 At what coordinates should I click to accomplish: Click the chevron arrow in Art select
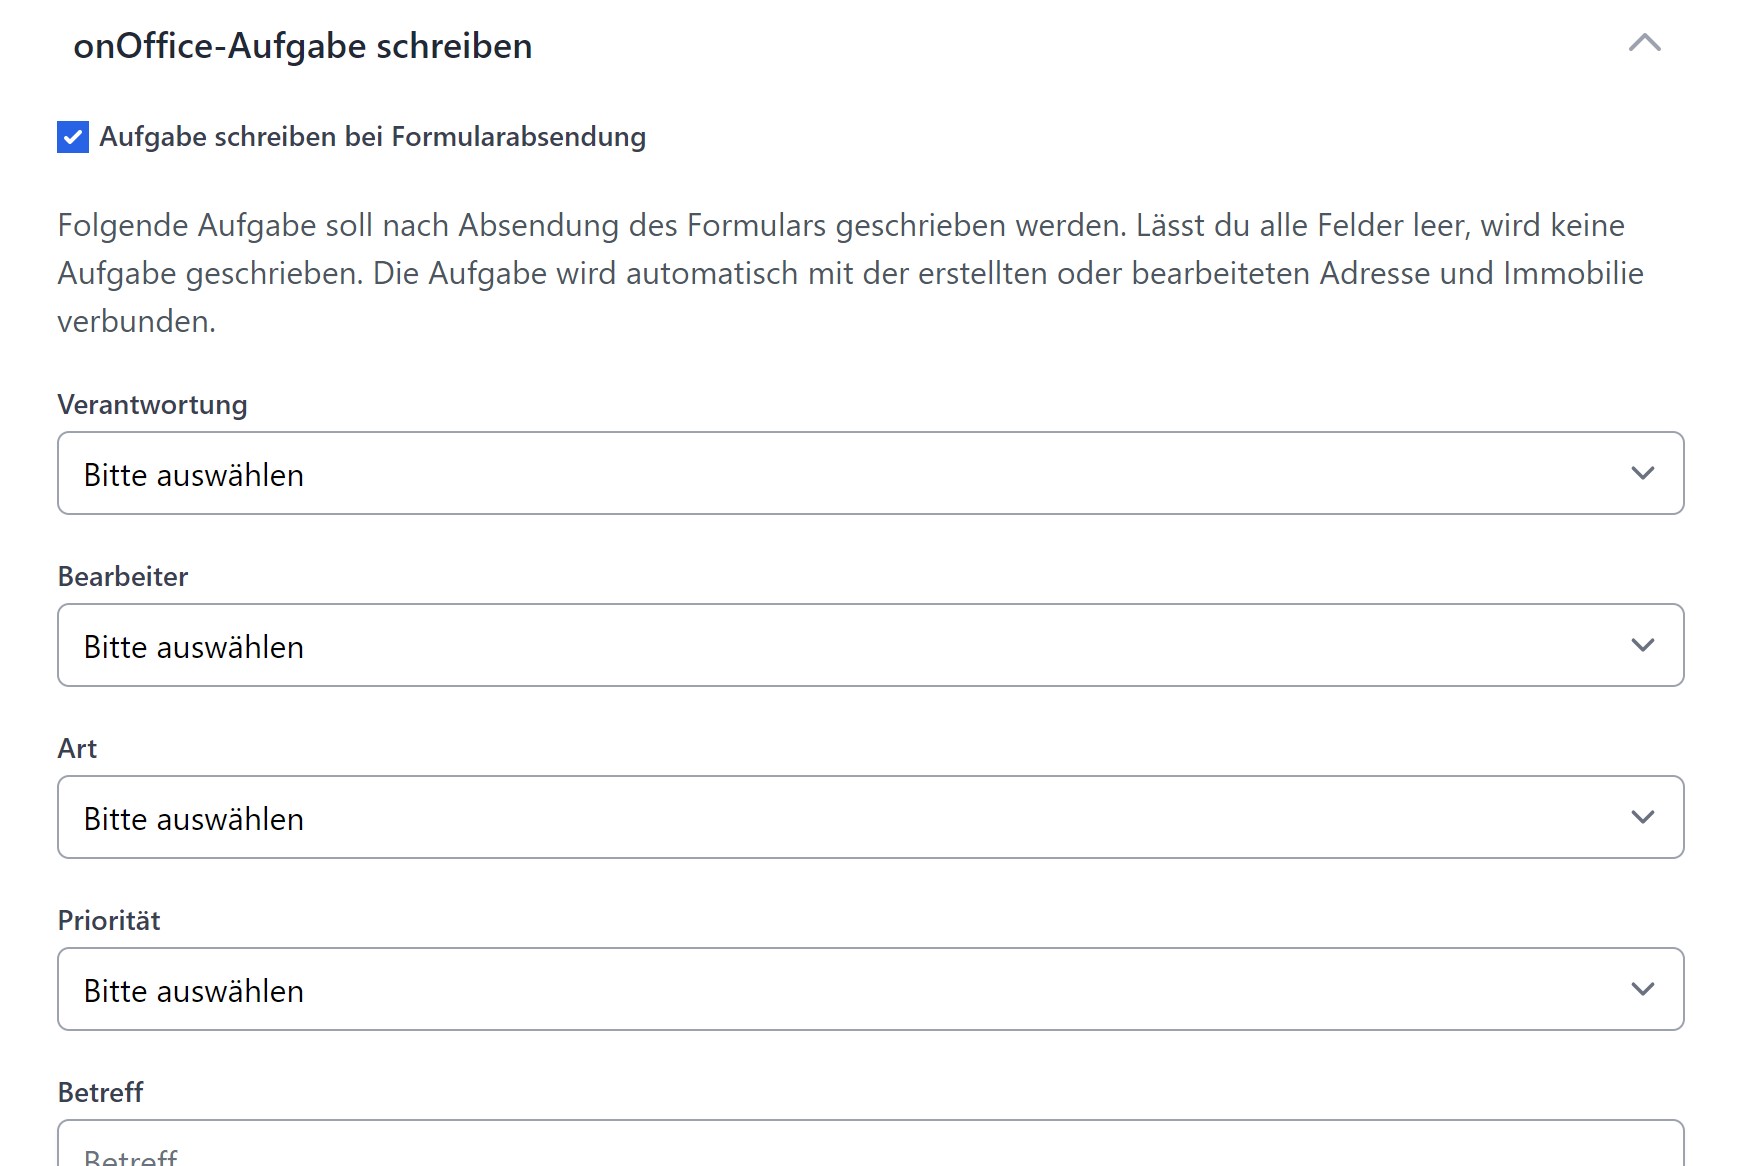[1642, 817]
